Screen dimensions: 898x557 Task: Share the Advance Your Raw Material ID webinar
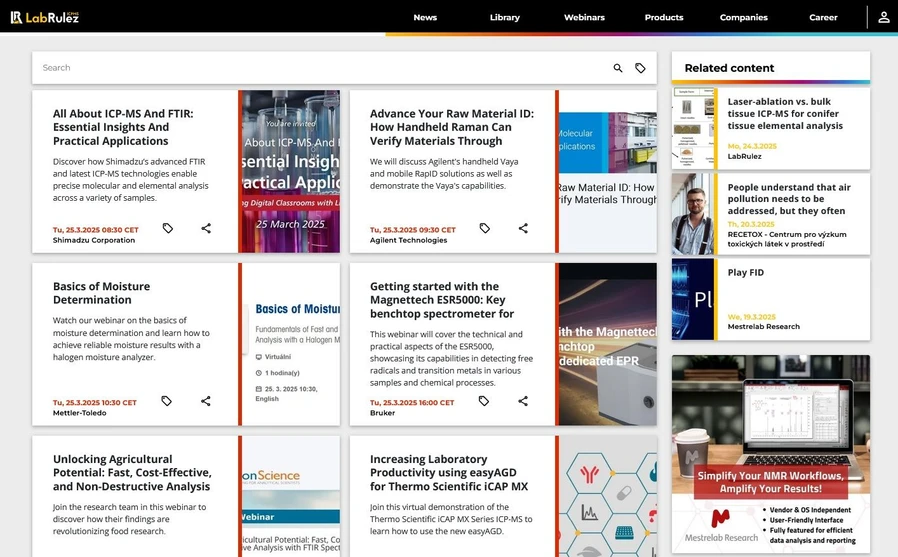523,228
